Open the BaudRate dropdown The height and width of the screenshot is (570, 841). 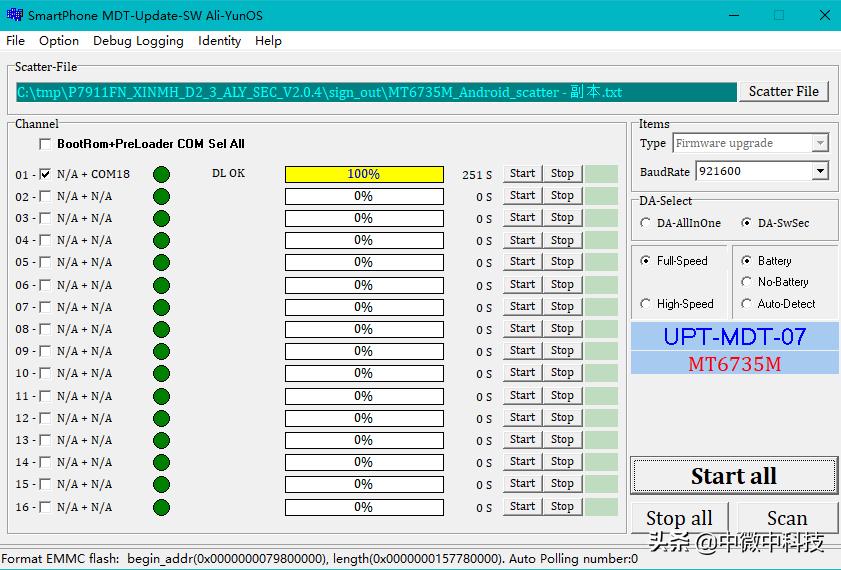tap(820, 172)
